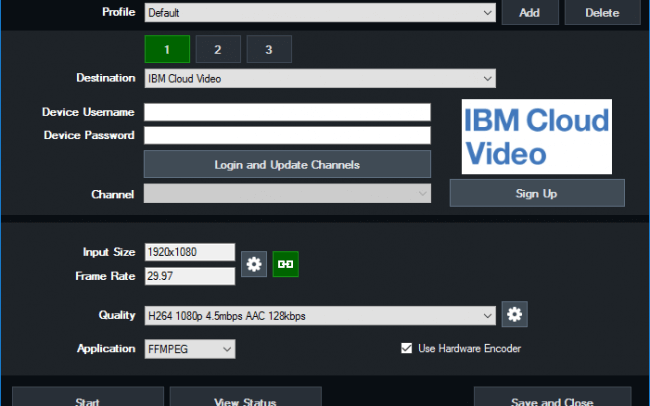Open quality settings gear icon
Viewport: 650px width, 406px height.
[x=514, y=314]
